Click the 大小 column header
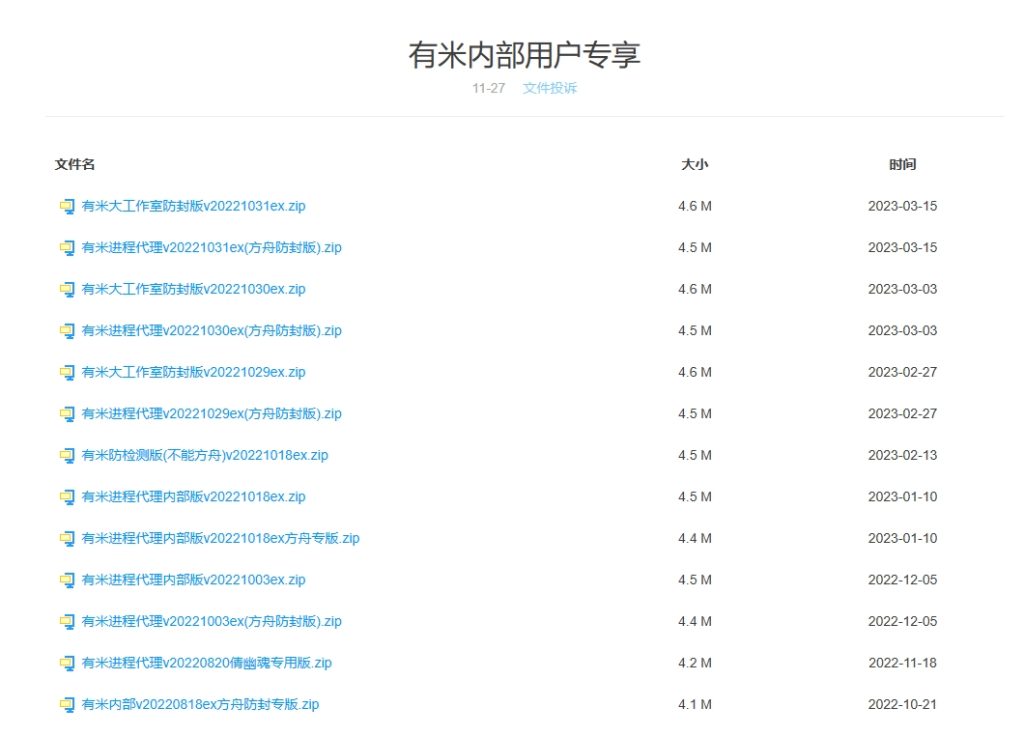This screenshot has height=736, width=1024. (x=695, y=165)
